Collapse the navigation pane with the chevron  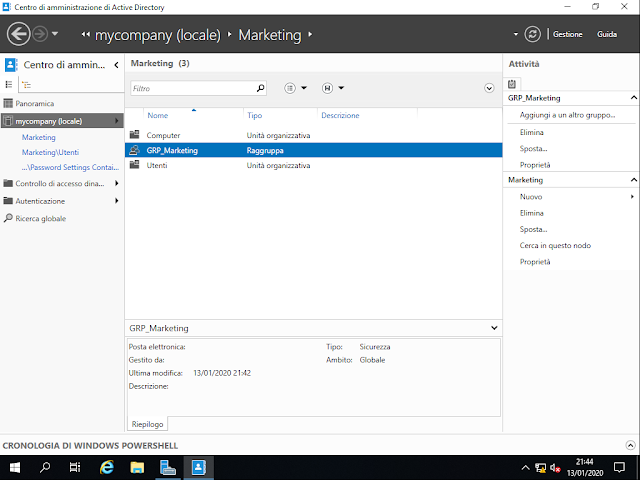click(116, 65)
